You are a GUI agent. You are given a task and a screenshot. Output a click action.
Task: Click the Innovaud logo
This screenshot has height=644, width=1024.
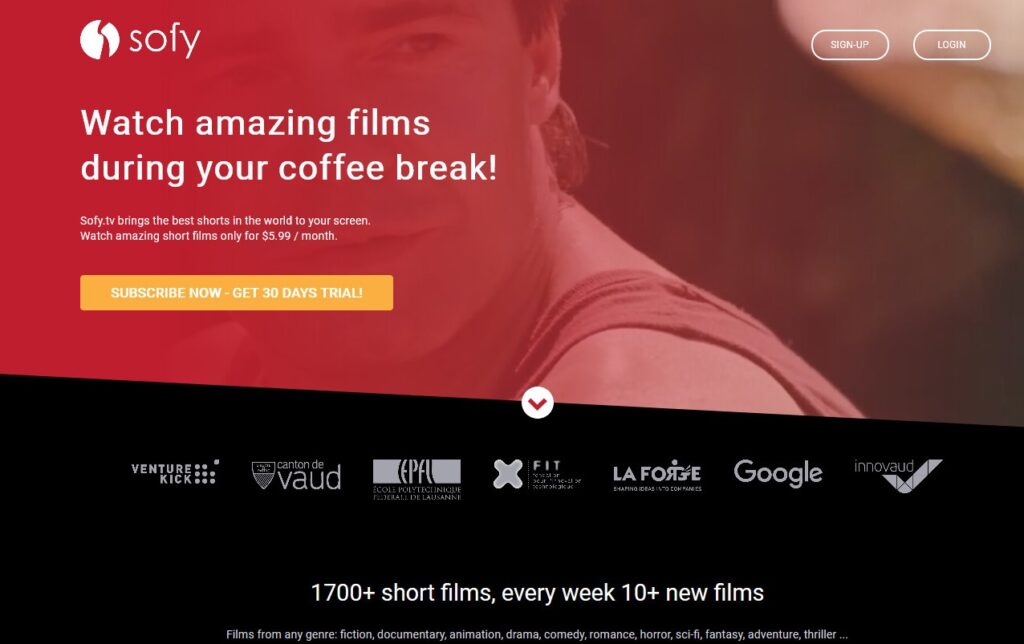tap(898, 475)
